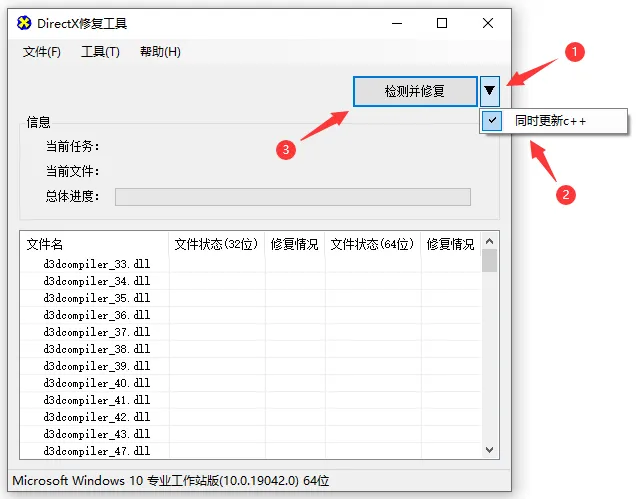Click 修复情况 header after 64位 column
This screenshot has width=639, height=499.
point(451,244)
